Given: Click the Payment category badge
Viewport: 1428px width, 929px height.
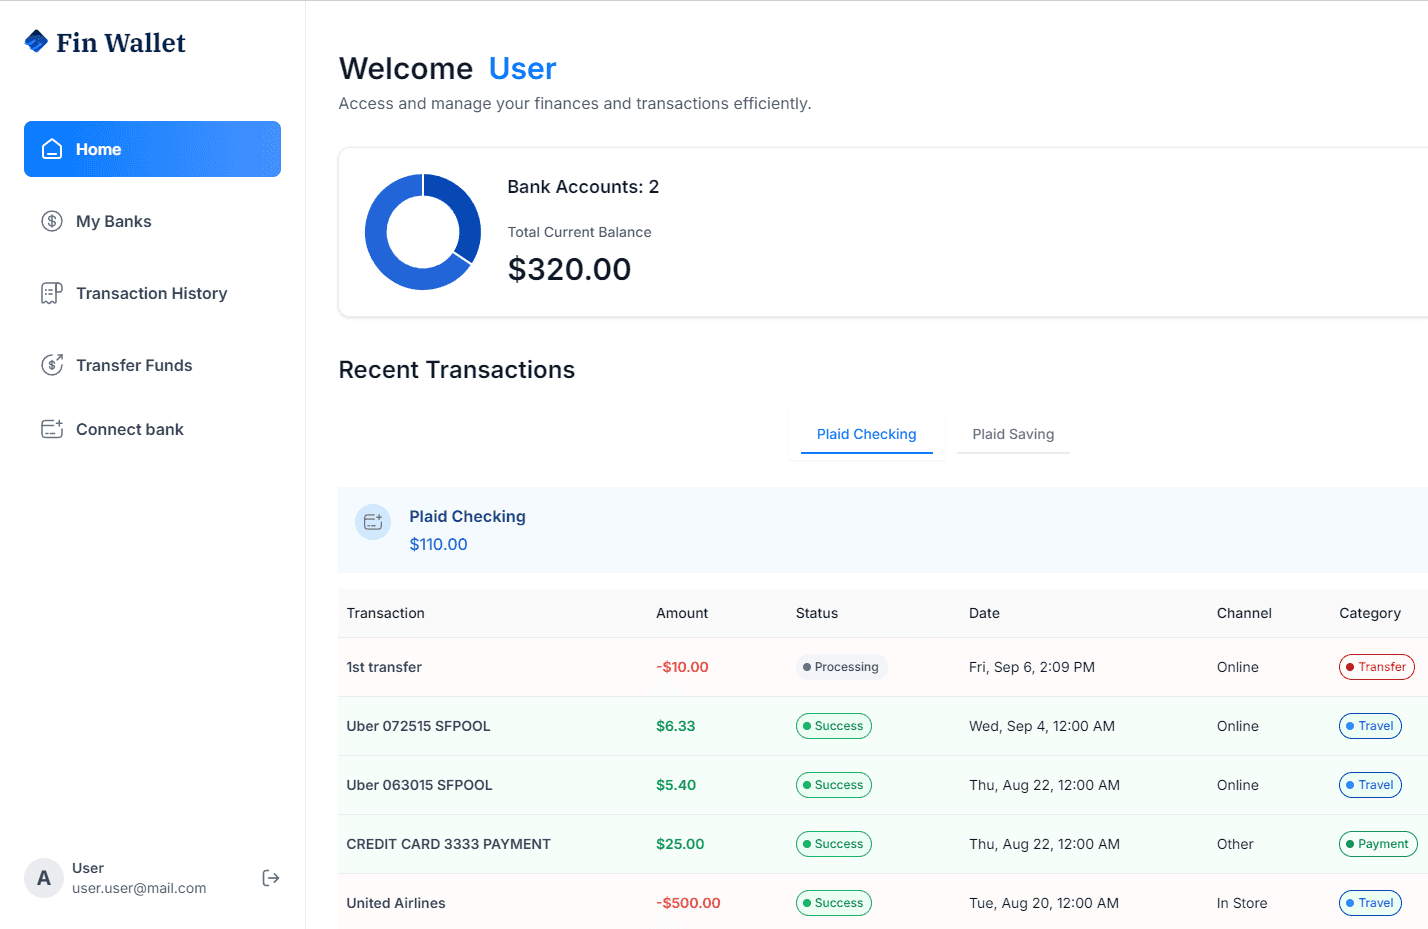Looking at the screenshot, I should point(1378,844).
